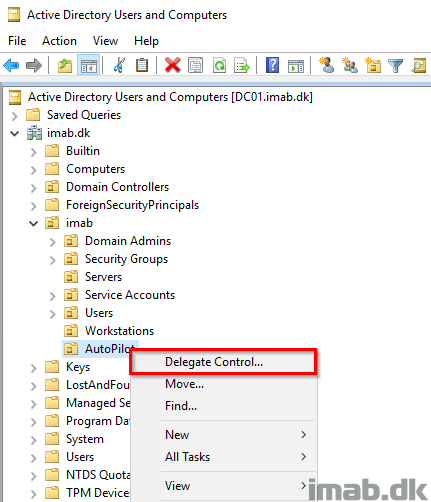Select the Saved Queries tree item
Screen dimensions: 431x502
[x=84, y=115]
